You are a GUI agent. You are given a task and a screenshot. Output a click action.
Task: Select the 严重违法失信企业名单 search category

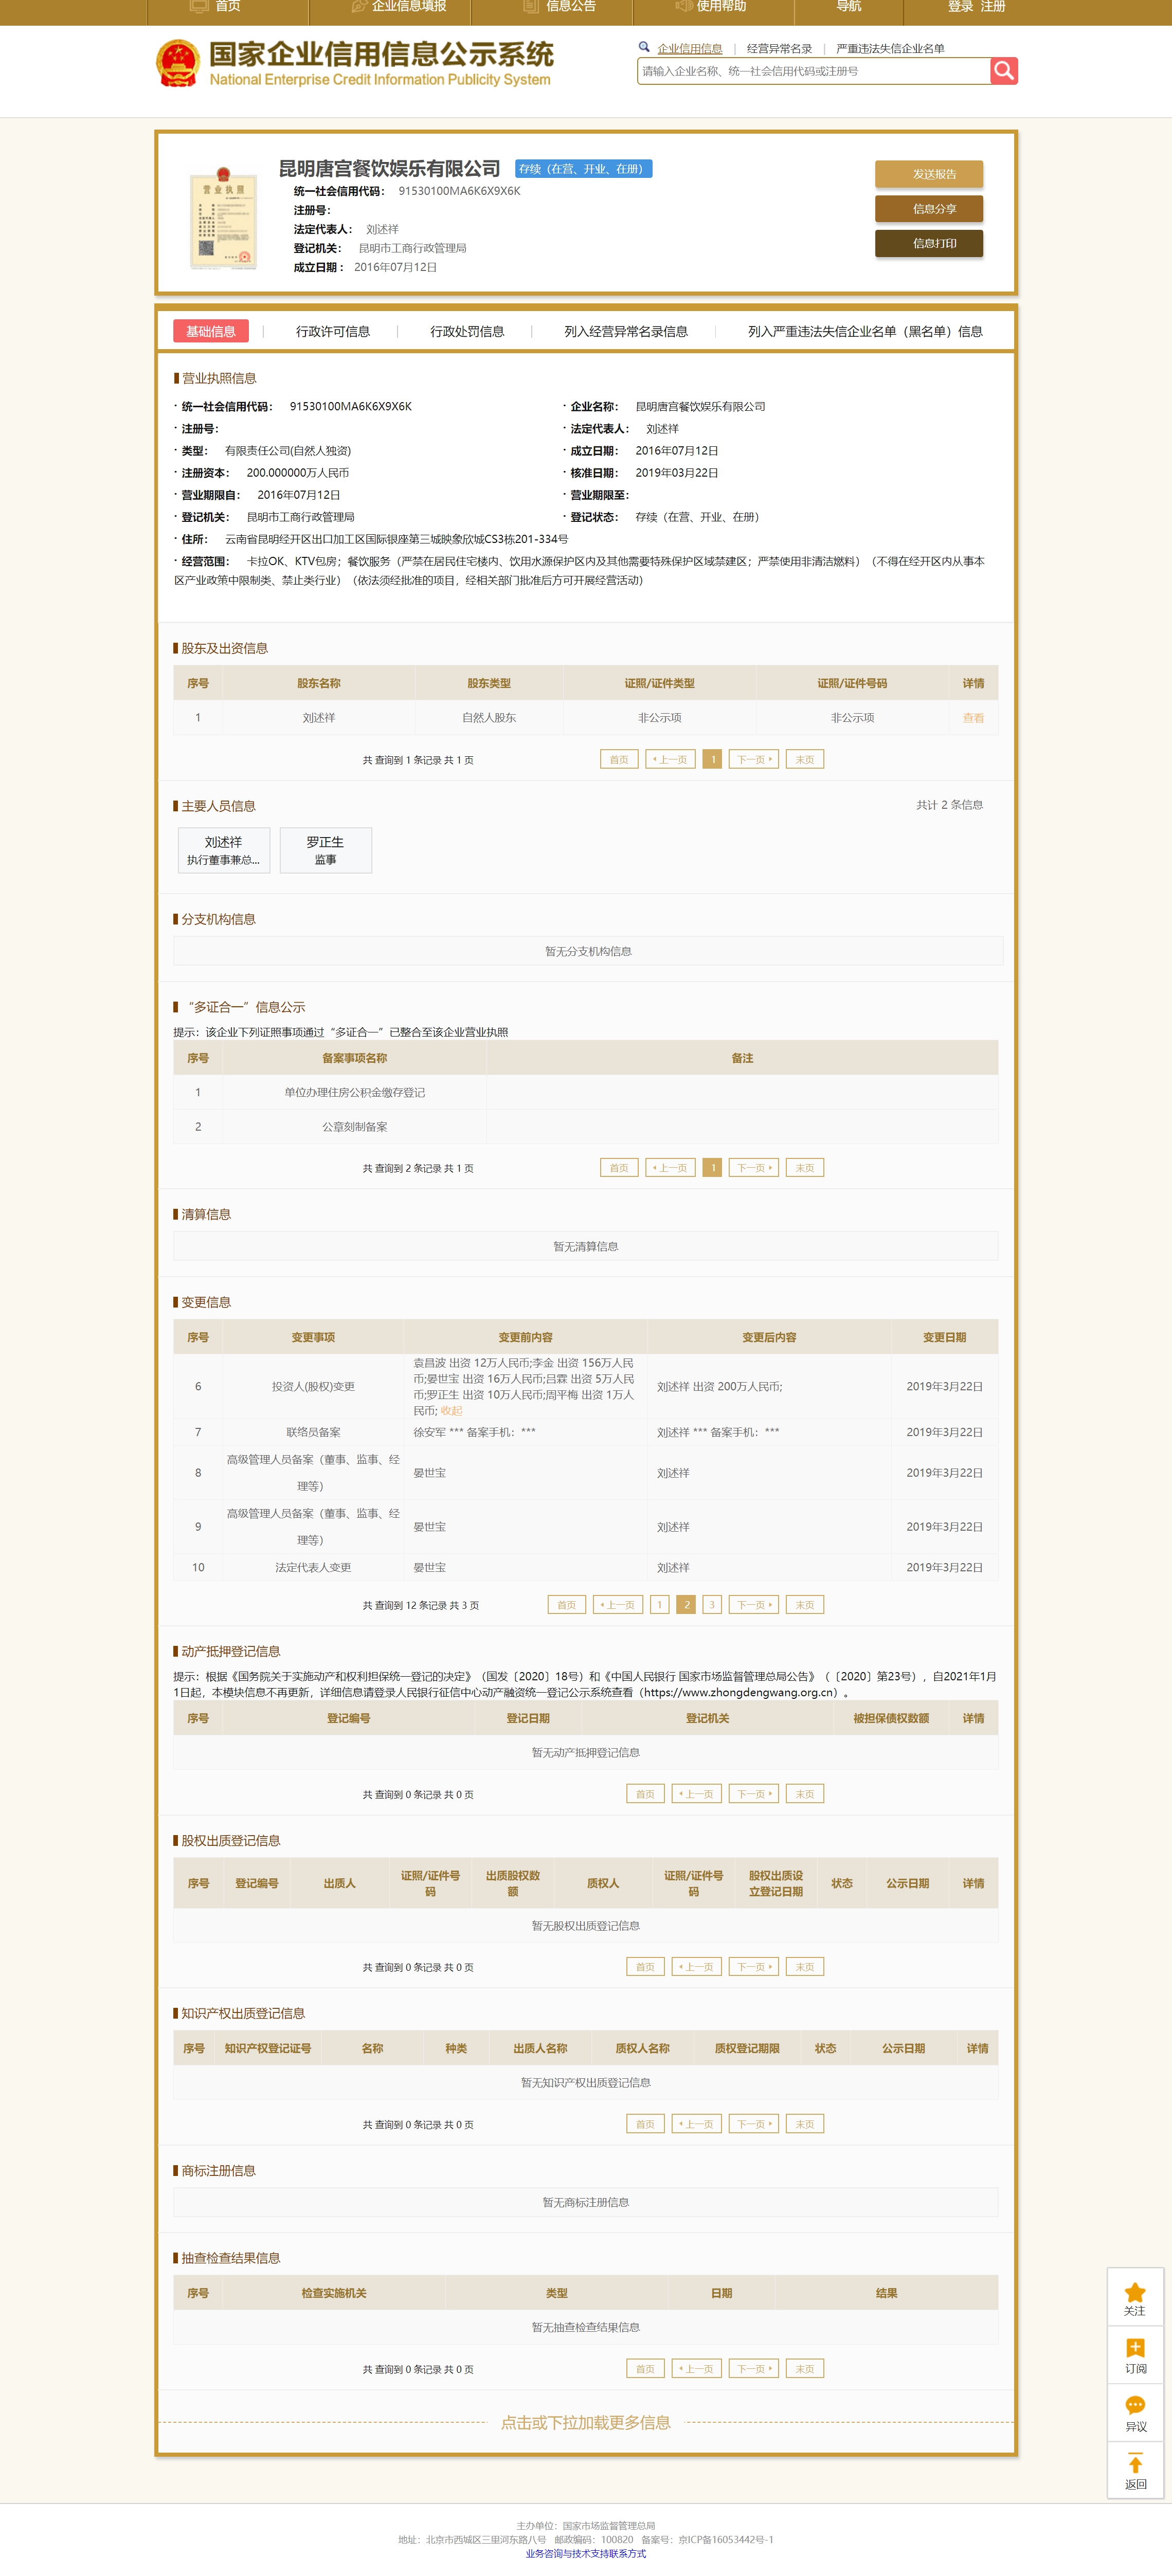pyautogui.click(x=890, y=48)
